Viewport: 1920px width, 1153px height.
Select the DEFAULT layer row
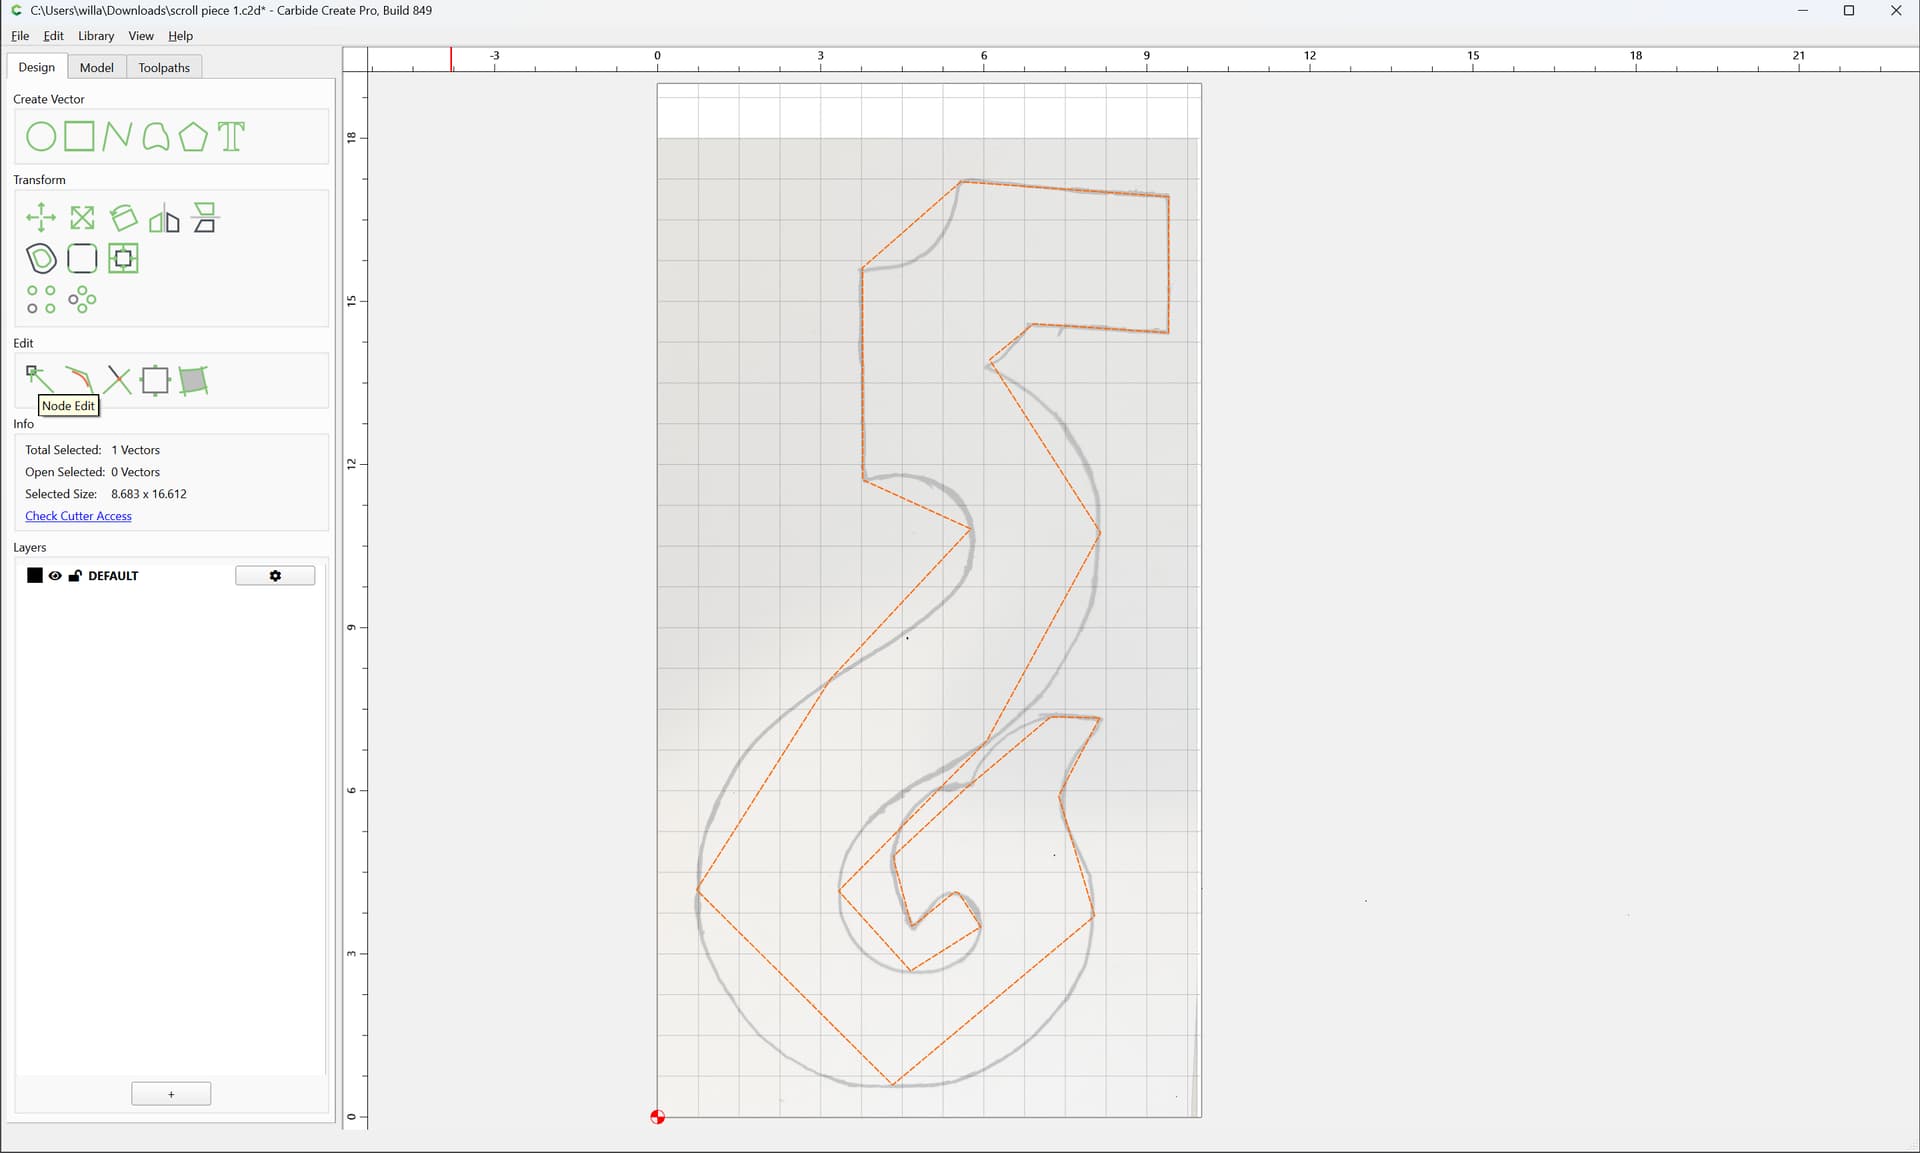[x=170, y=576]
